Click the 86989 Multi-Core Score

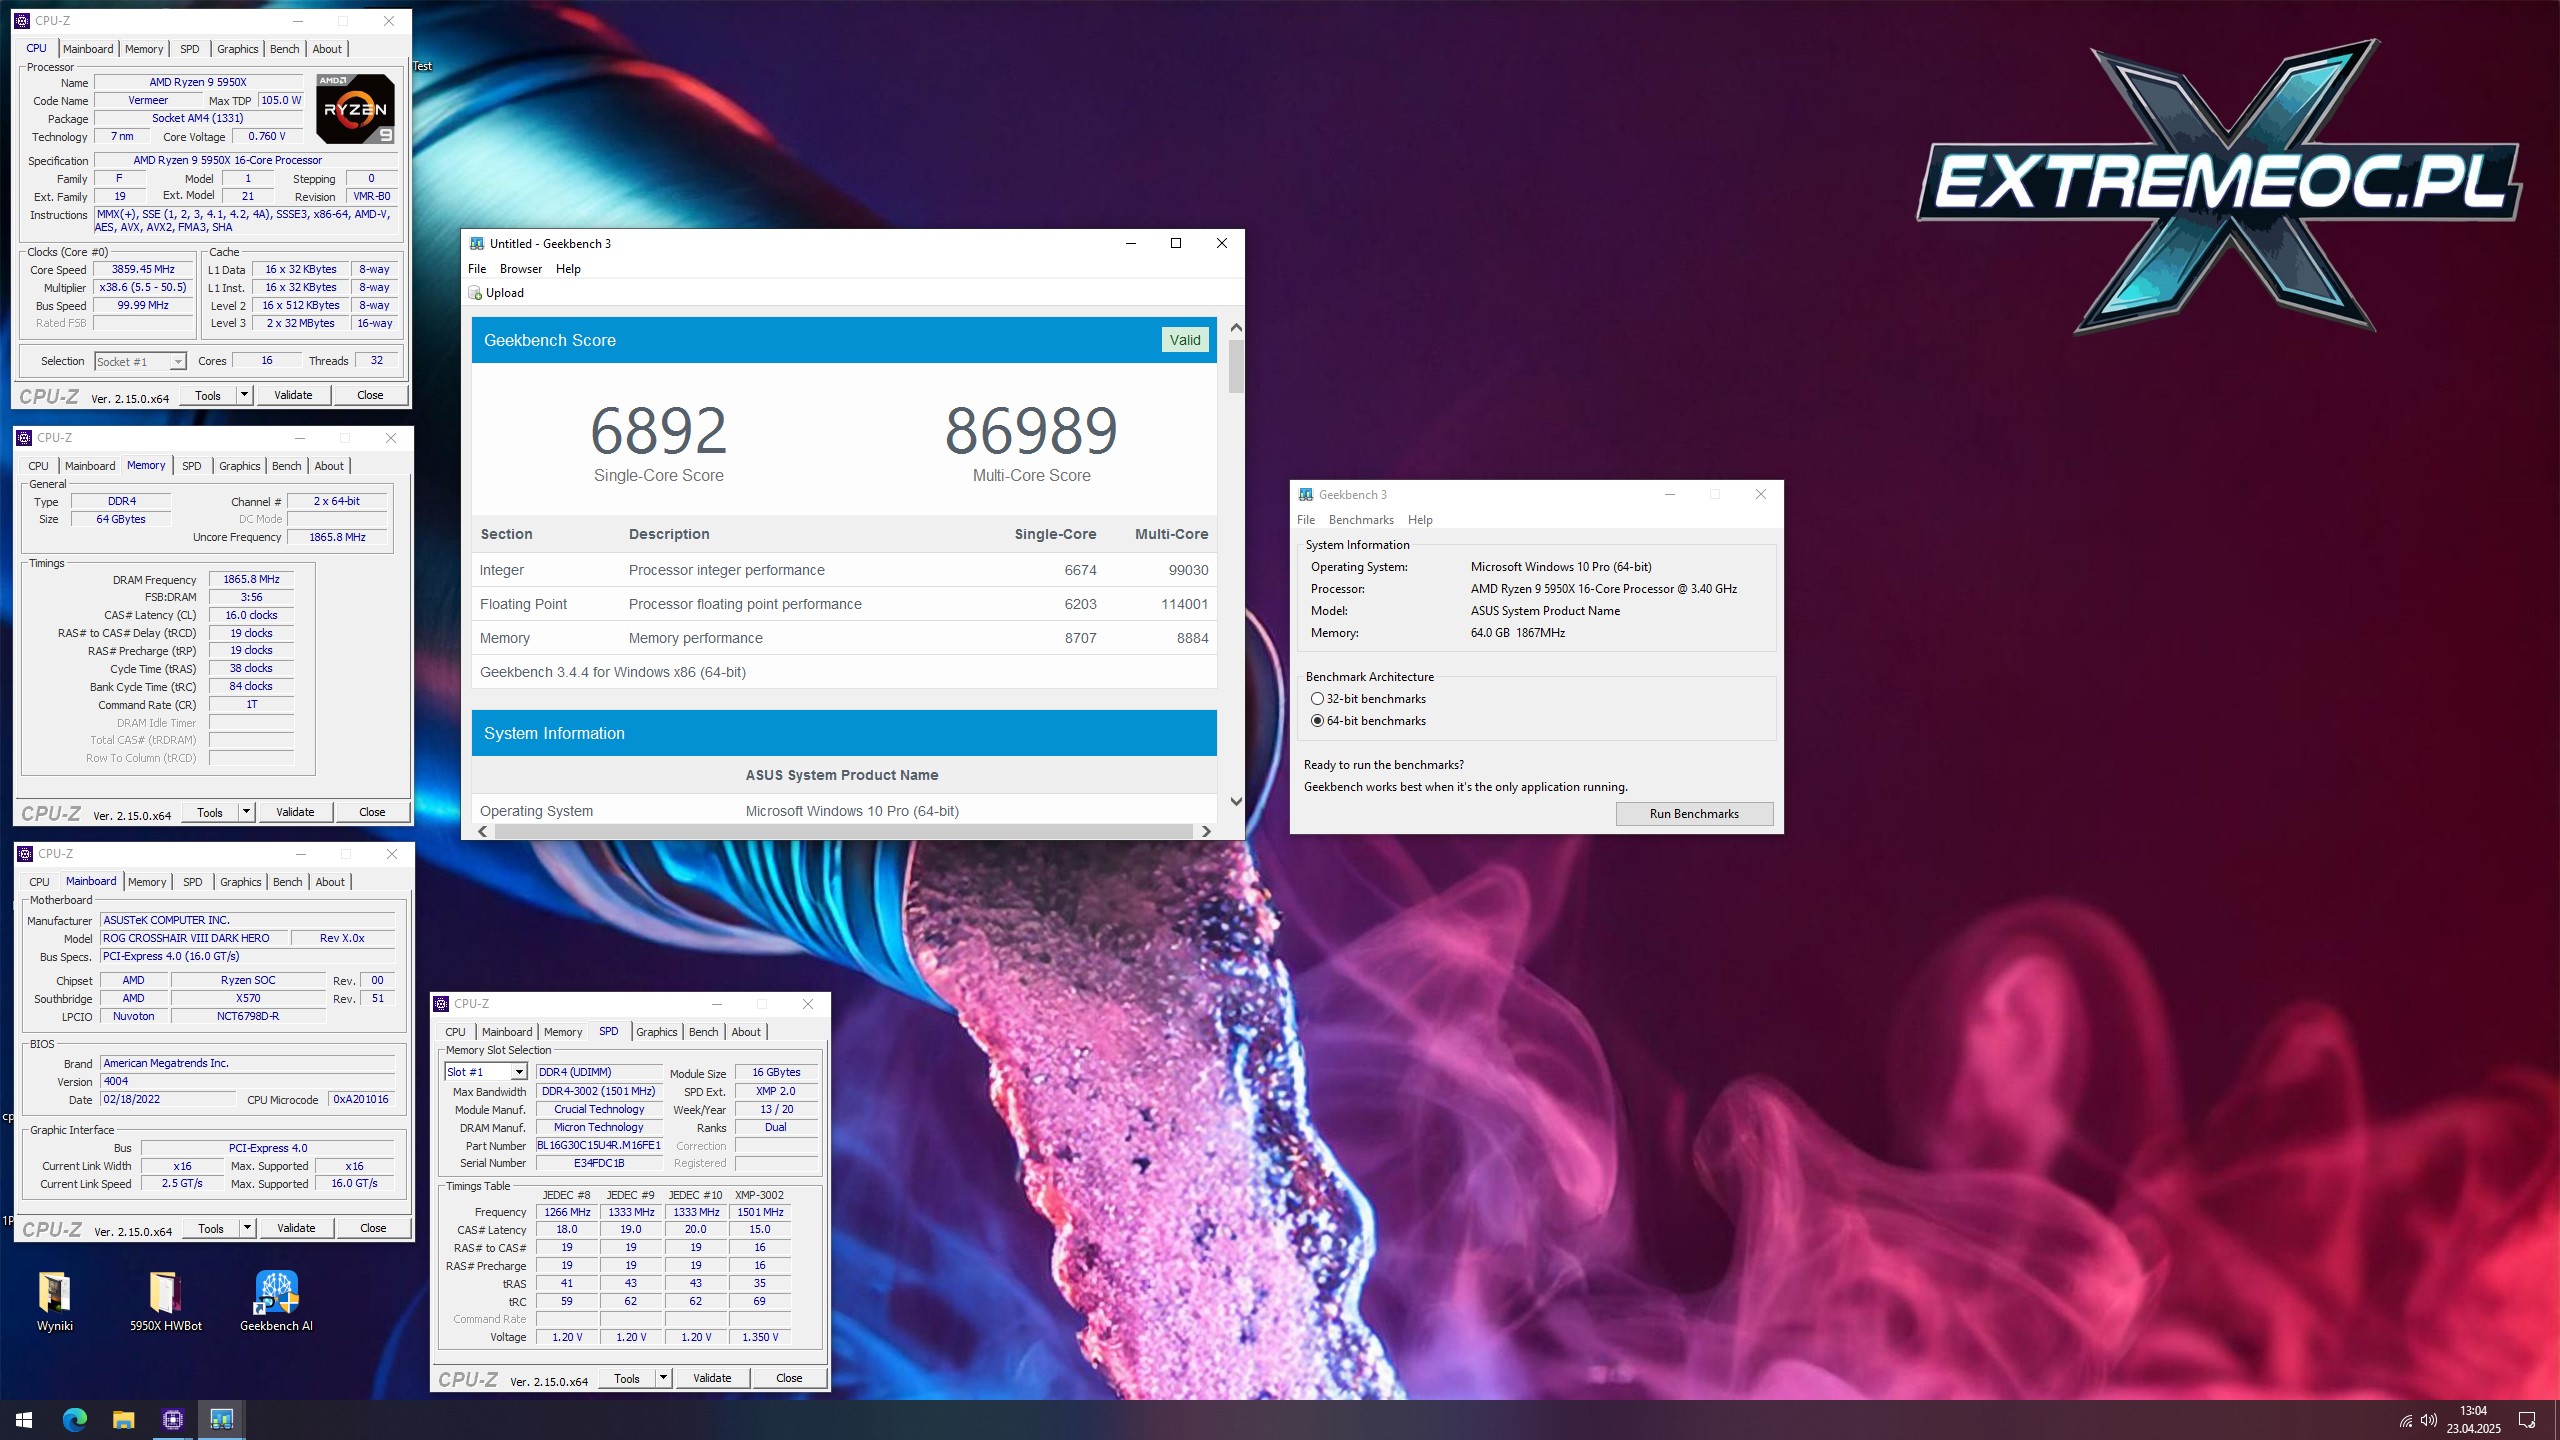coord(1031,430)
